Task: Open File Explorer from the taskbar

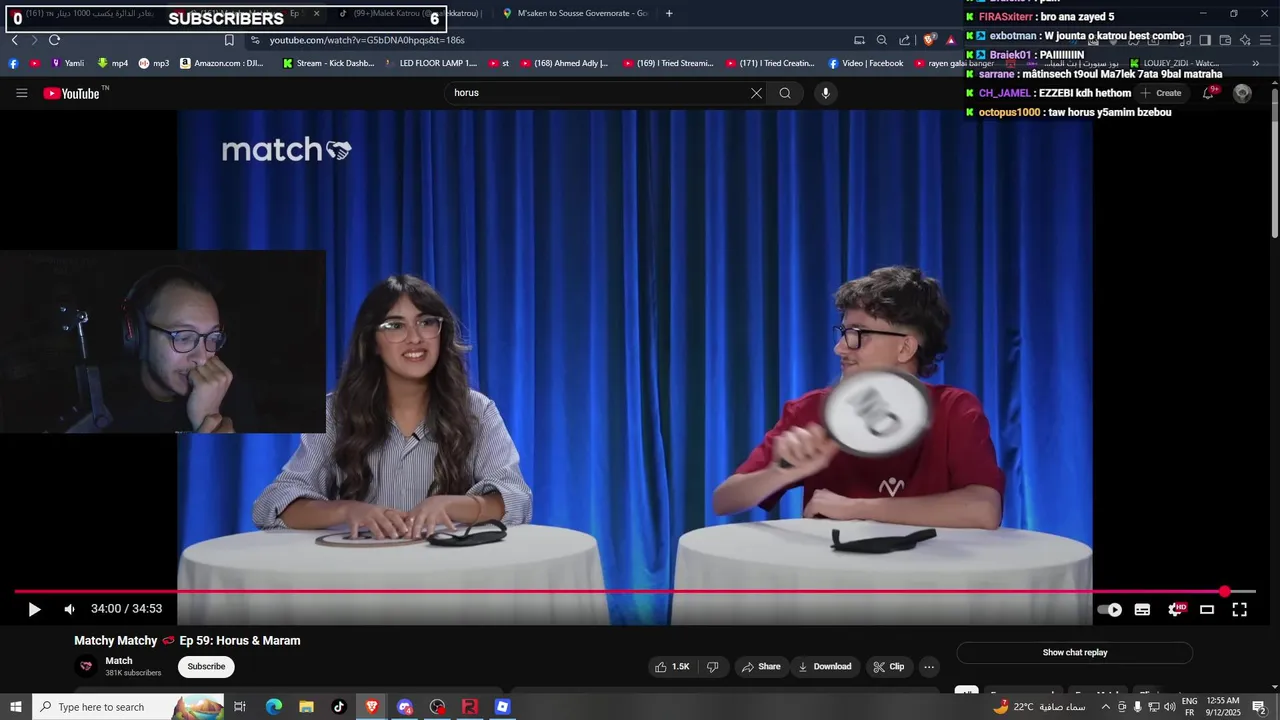Action: pyautogui.click(x=306, y=707)
